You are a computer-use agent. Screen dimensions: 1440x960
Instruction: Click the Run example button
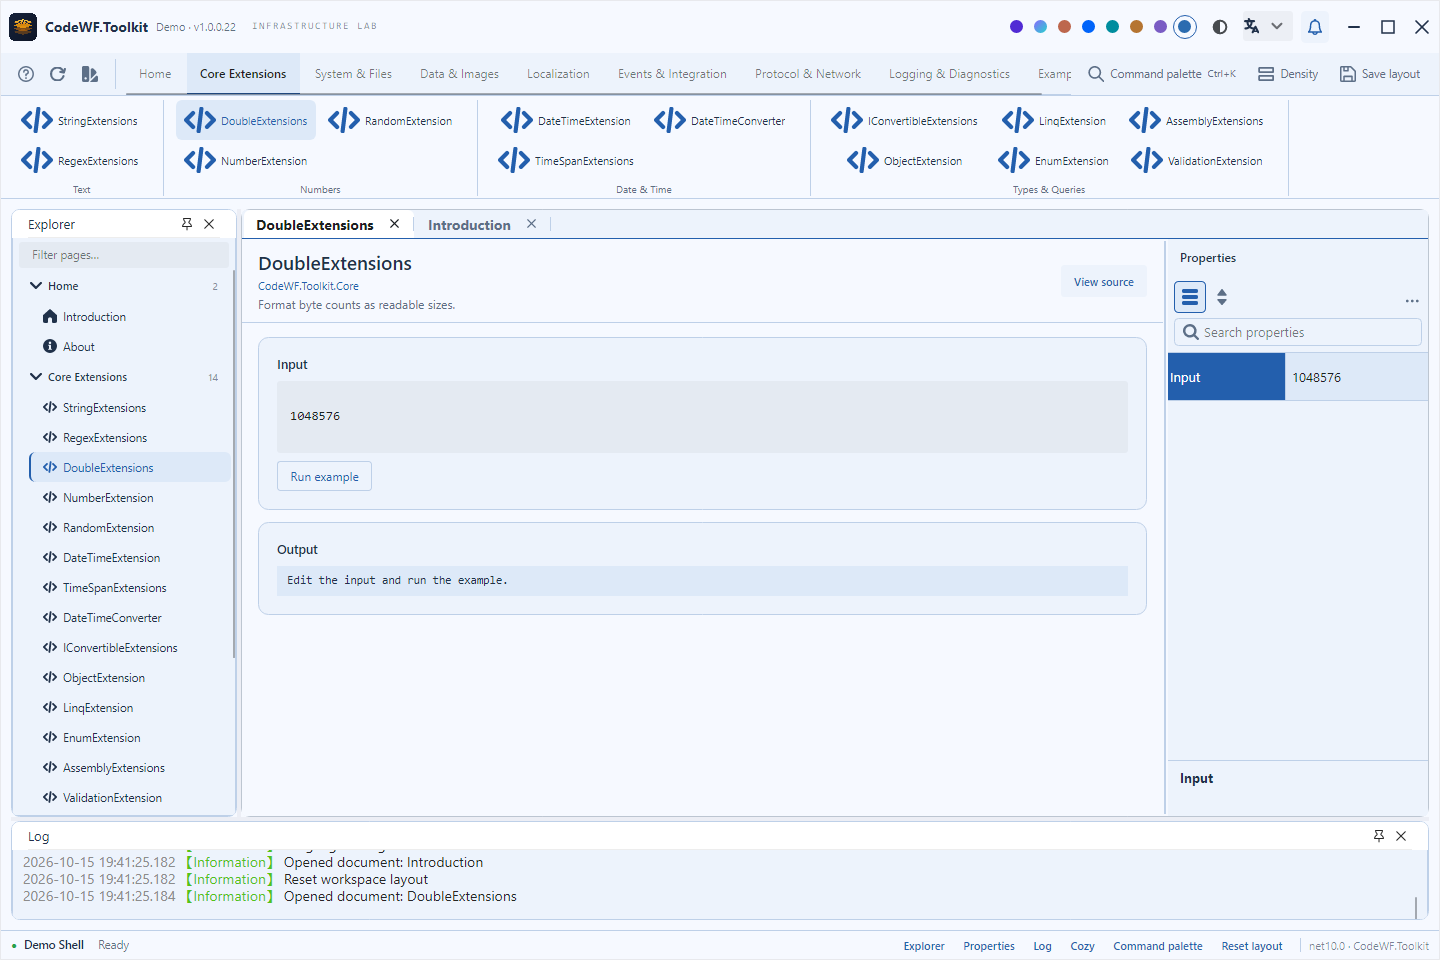(324, 477)
